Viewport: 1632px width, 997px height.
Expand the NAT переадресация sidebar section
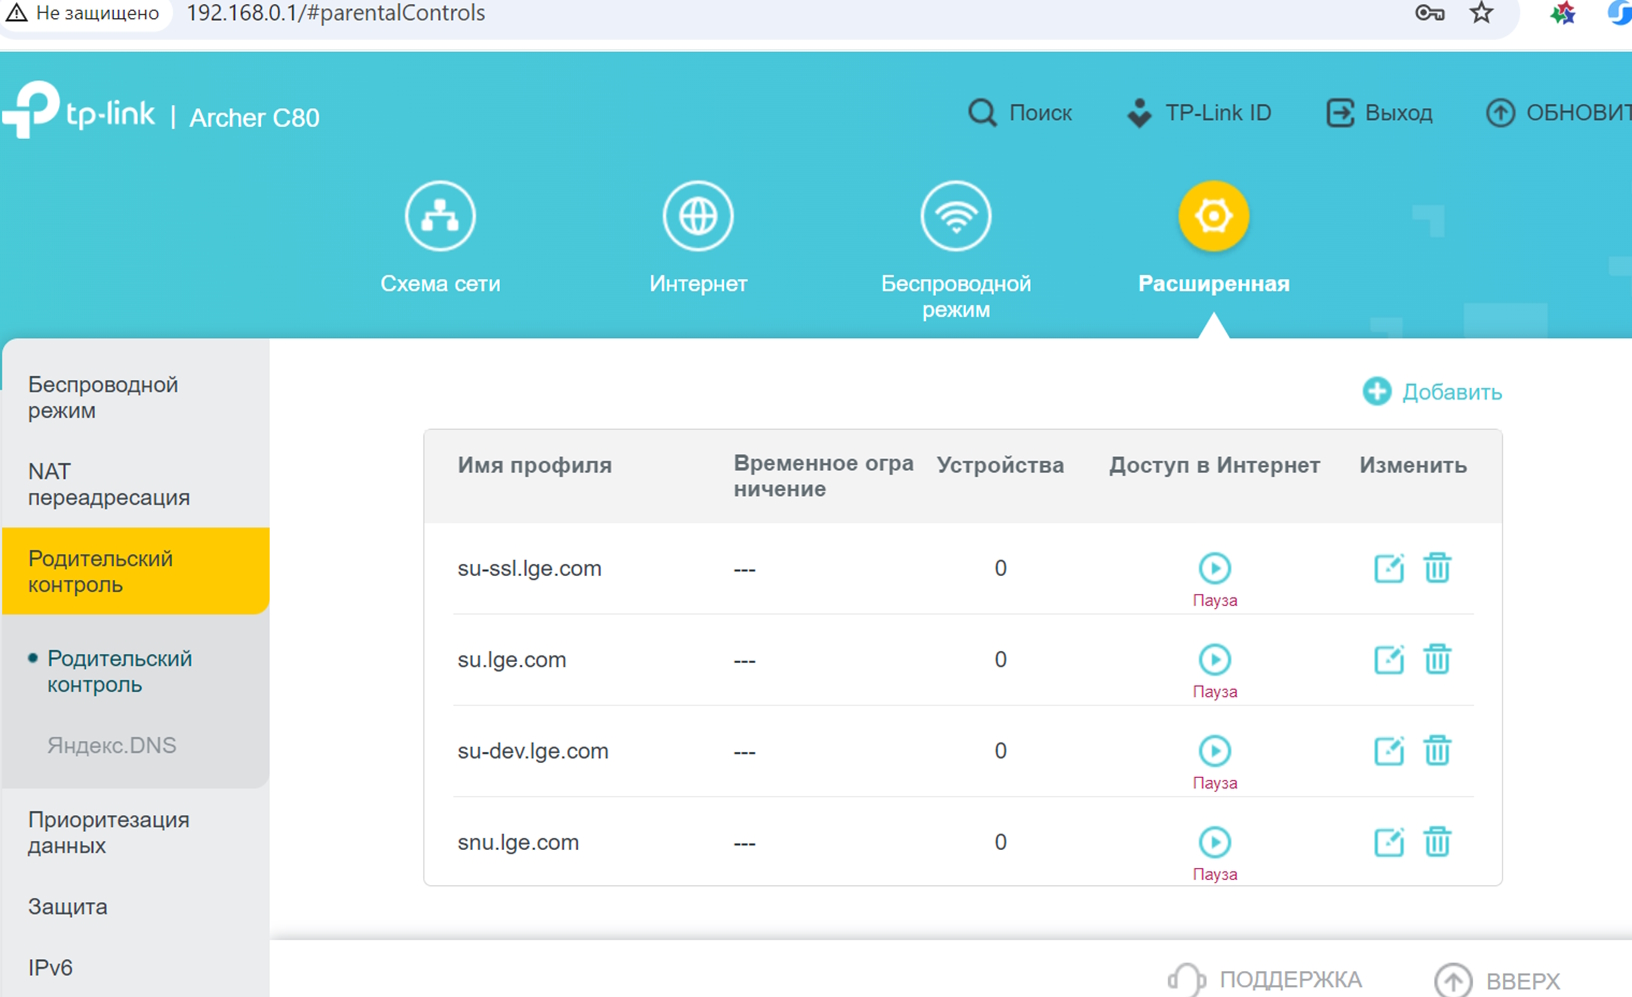click(x=108, y=484)
